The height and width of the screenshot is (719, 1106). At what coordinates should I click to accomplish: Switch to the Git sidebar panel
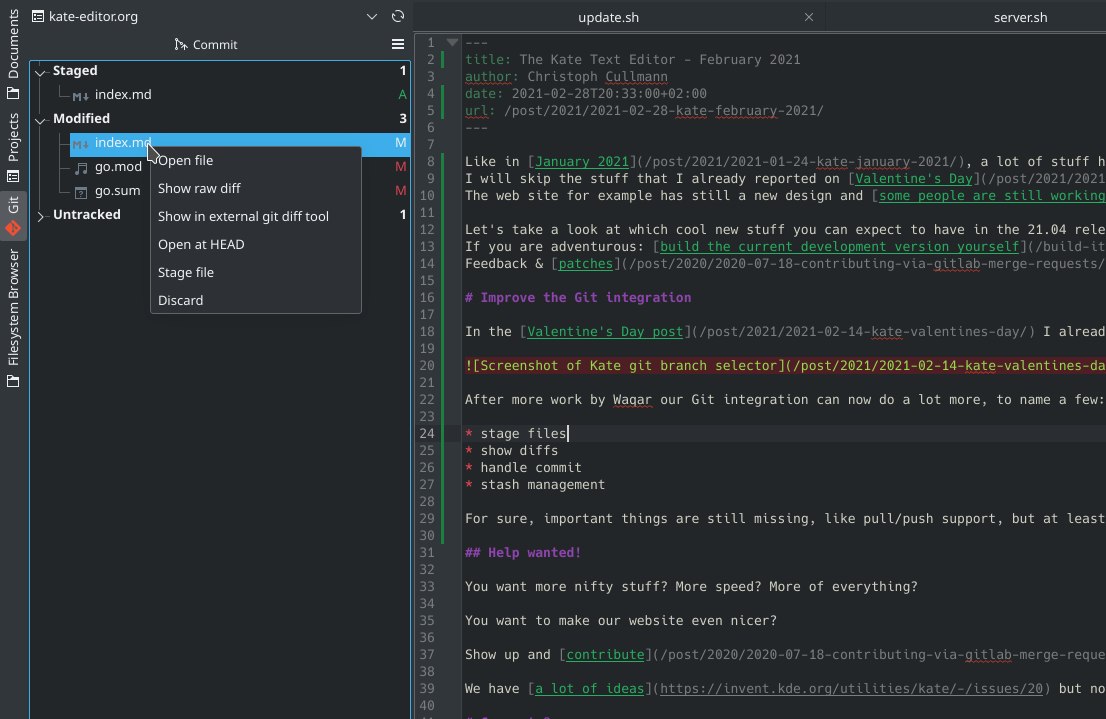click(13, 216)
